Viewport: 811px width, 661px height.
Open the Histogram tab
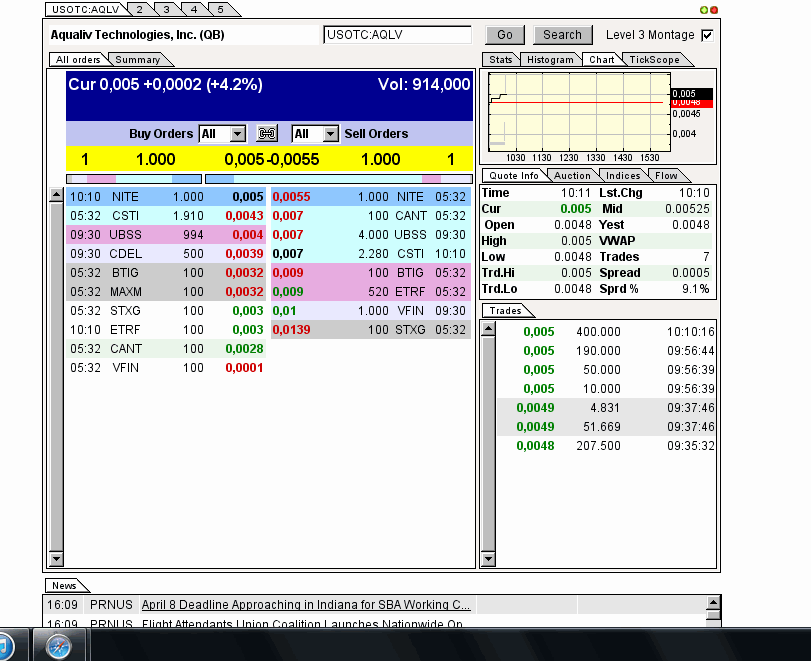[x=550, y=59]
